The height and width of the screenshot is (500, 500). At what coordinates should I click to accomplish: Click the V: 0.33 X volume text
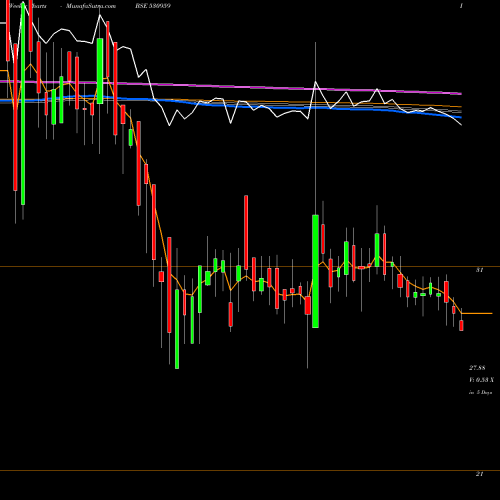point(481,380)
